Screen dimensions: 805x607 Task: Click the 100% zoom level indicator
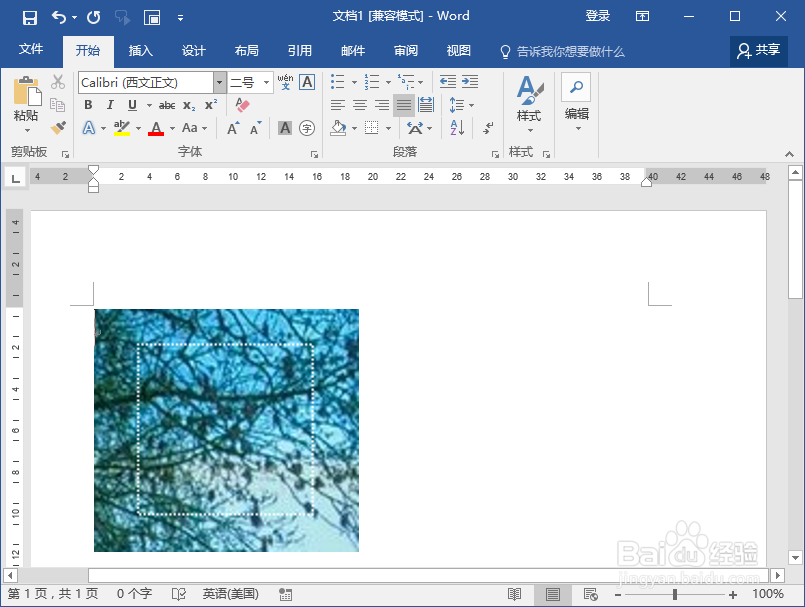[x=770, y=592]
